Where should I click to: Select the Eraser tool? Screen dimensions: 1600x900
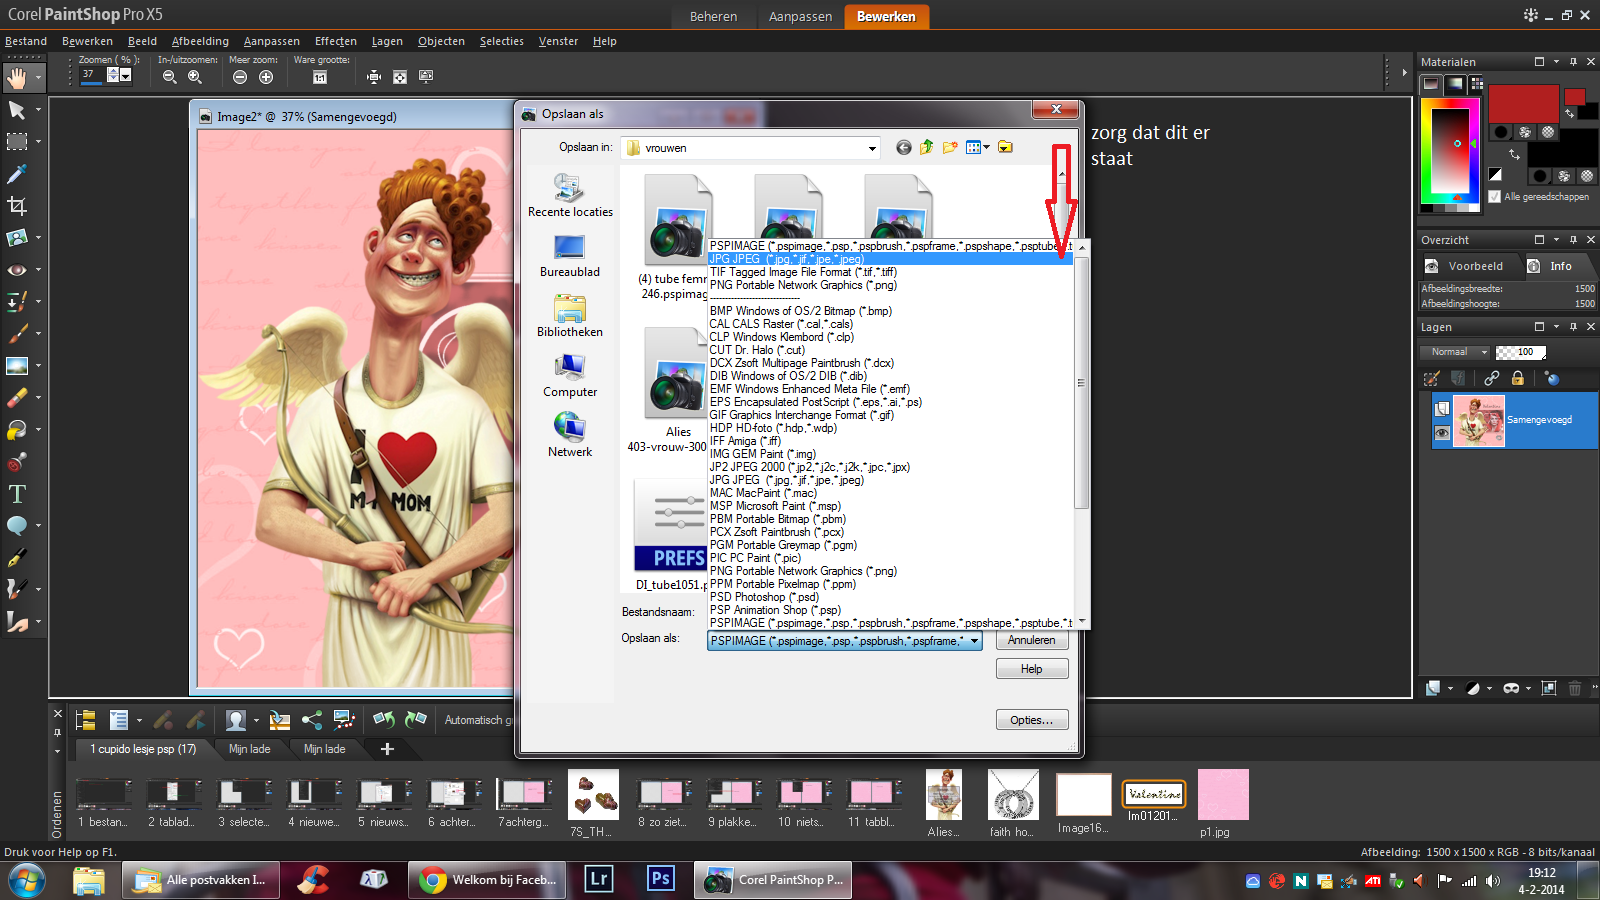point(17,398)
